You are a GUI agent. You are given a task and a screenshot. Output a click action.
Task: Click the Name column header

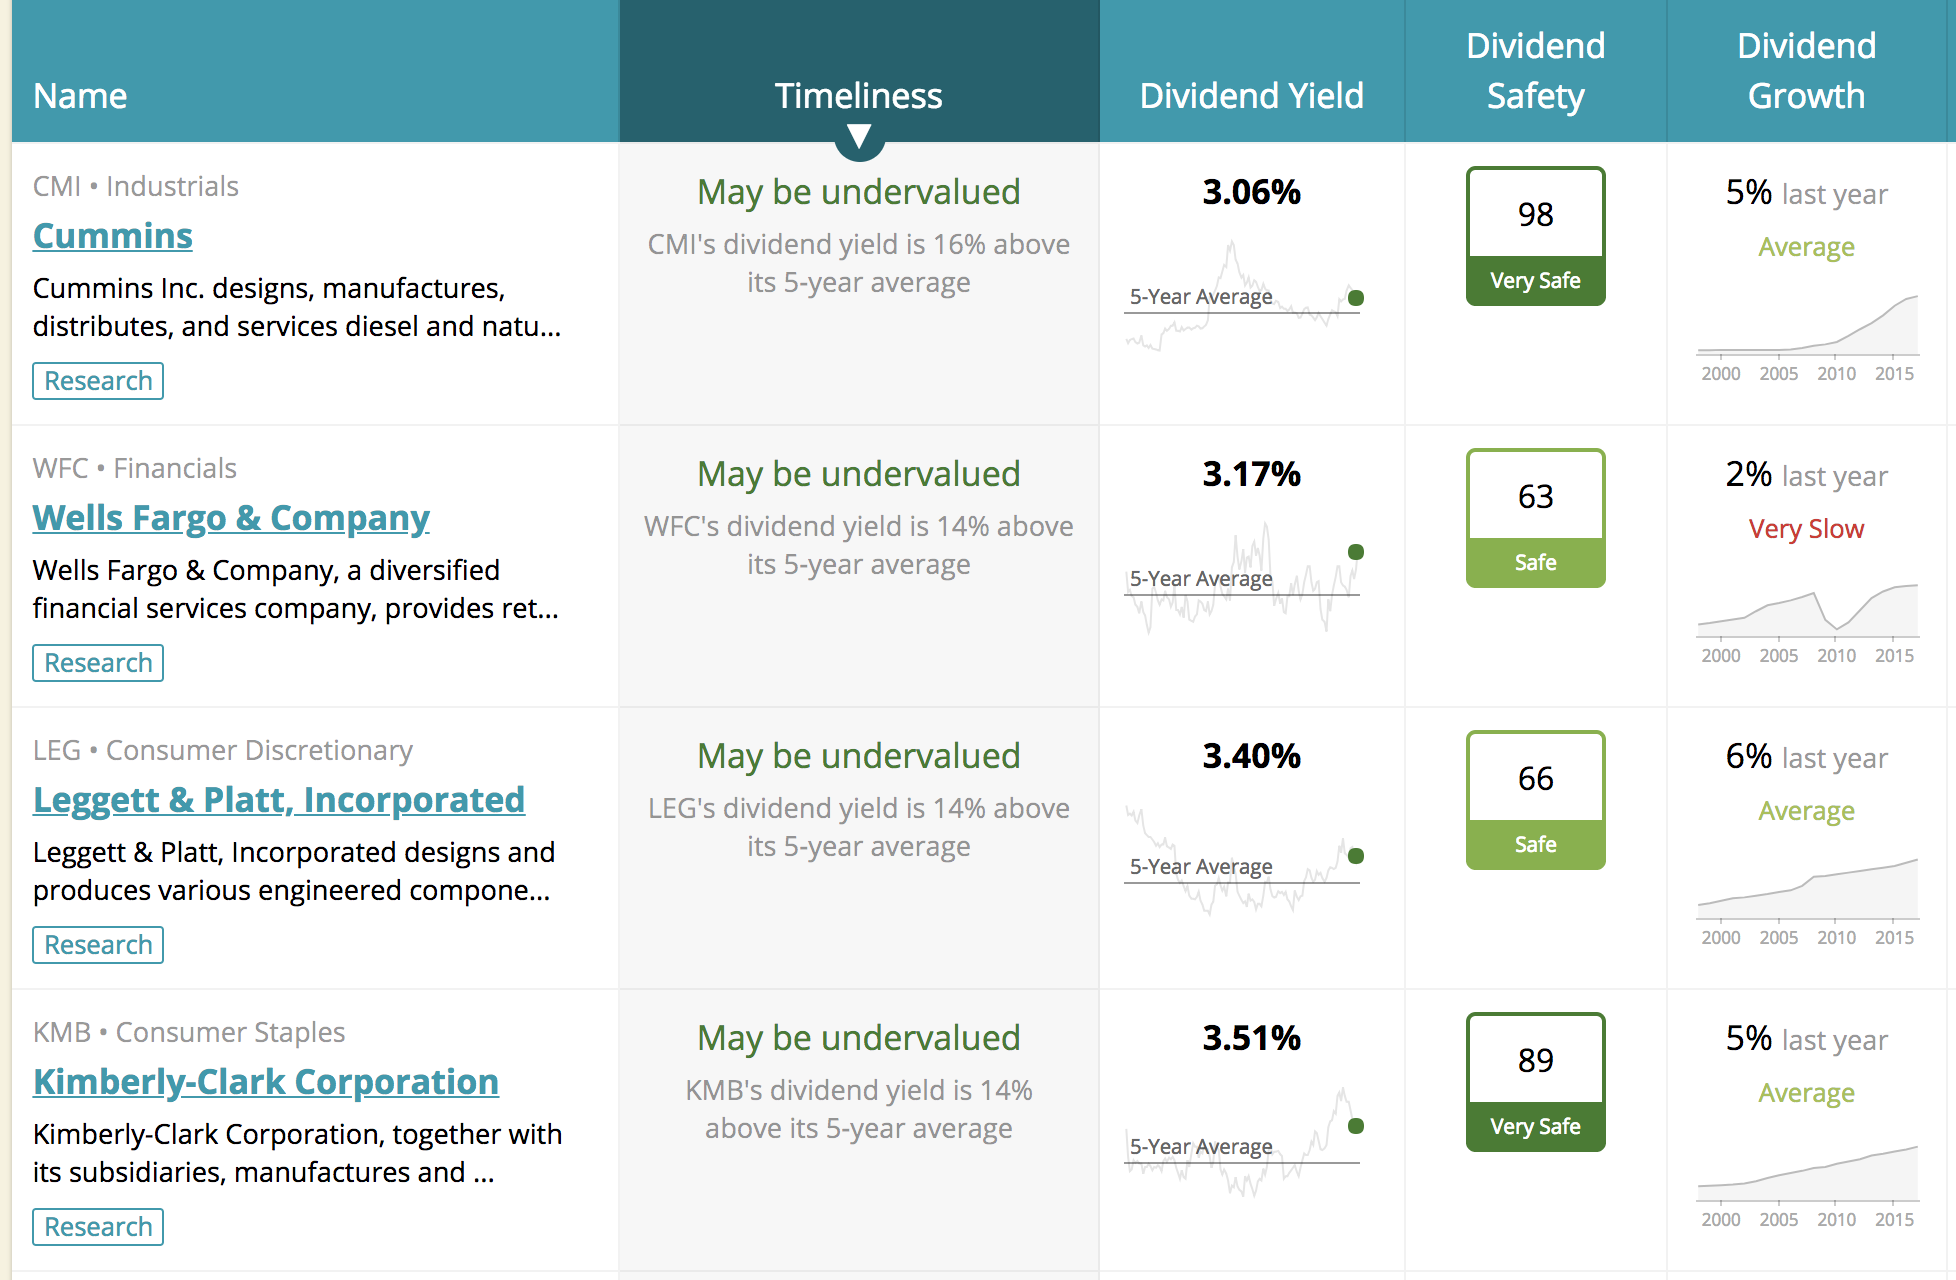click(80, 95)
